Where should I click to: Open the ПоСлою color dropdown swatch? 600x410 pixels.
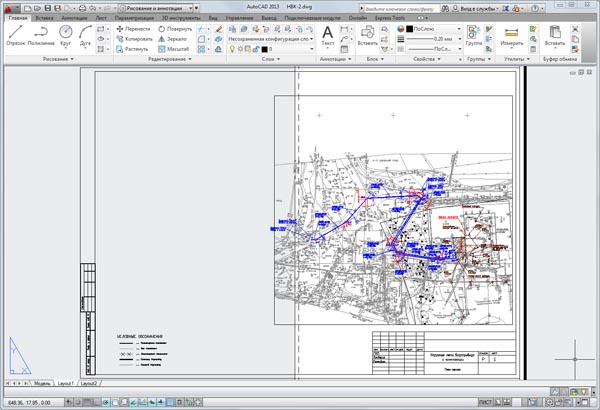(426, 29)
